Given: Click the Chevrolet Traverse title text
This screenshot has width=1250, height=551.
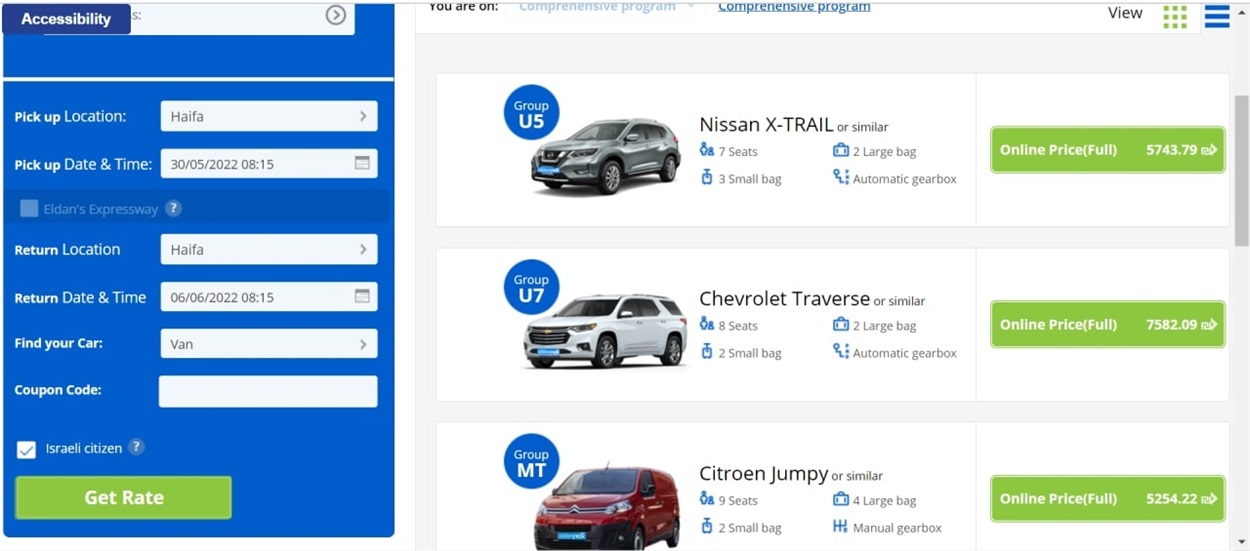Looking at the screenshot, I should tap(785, 298).
